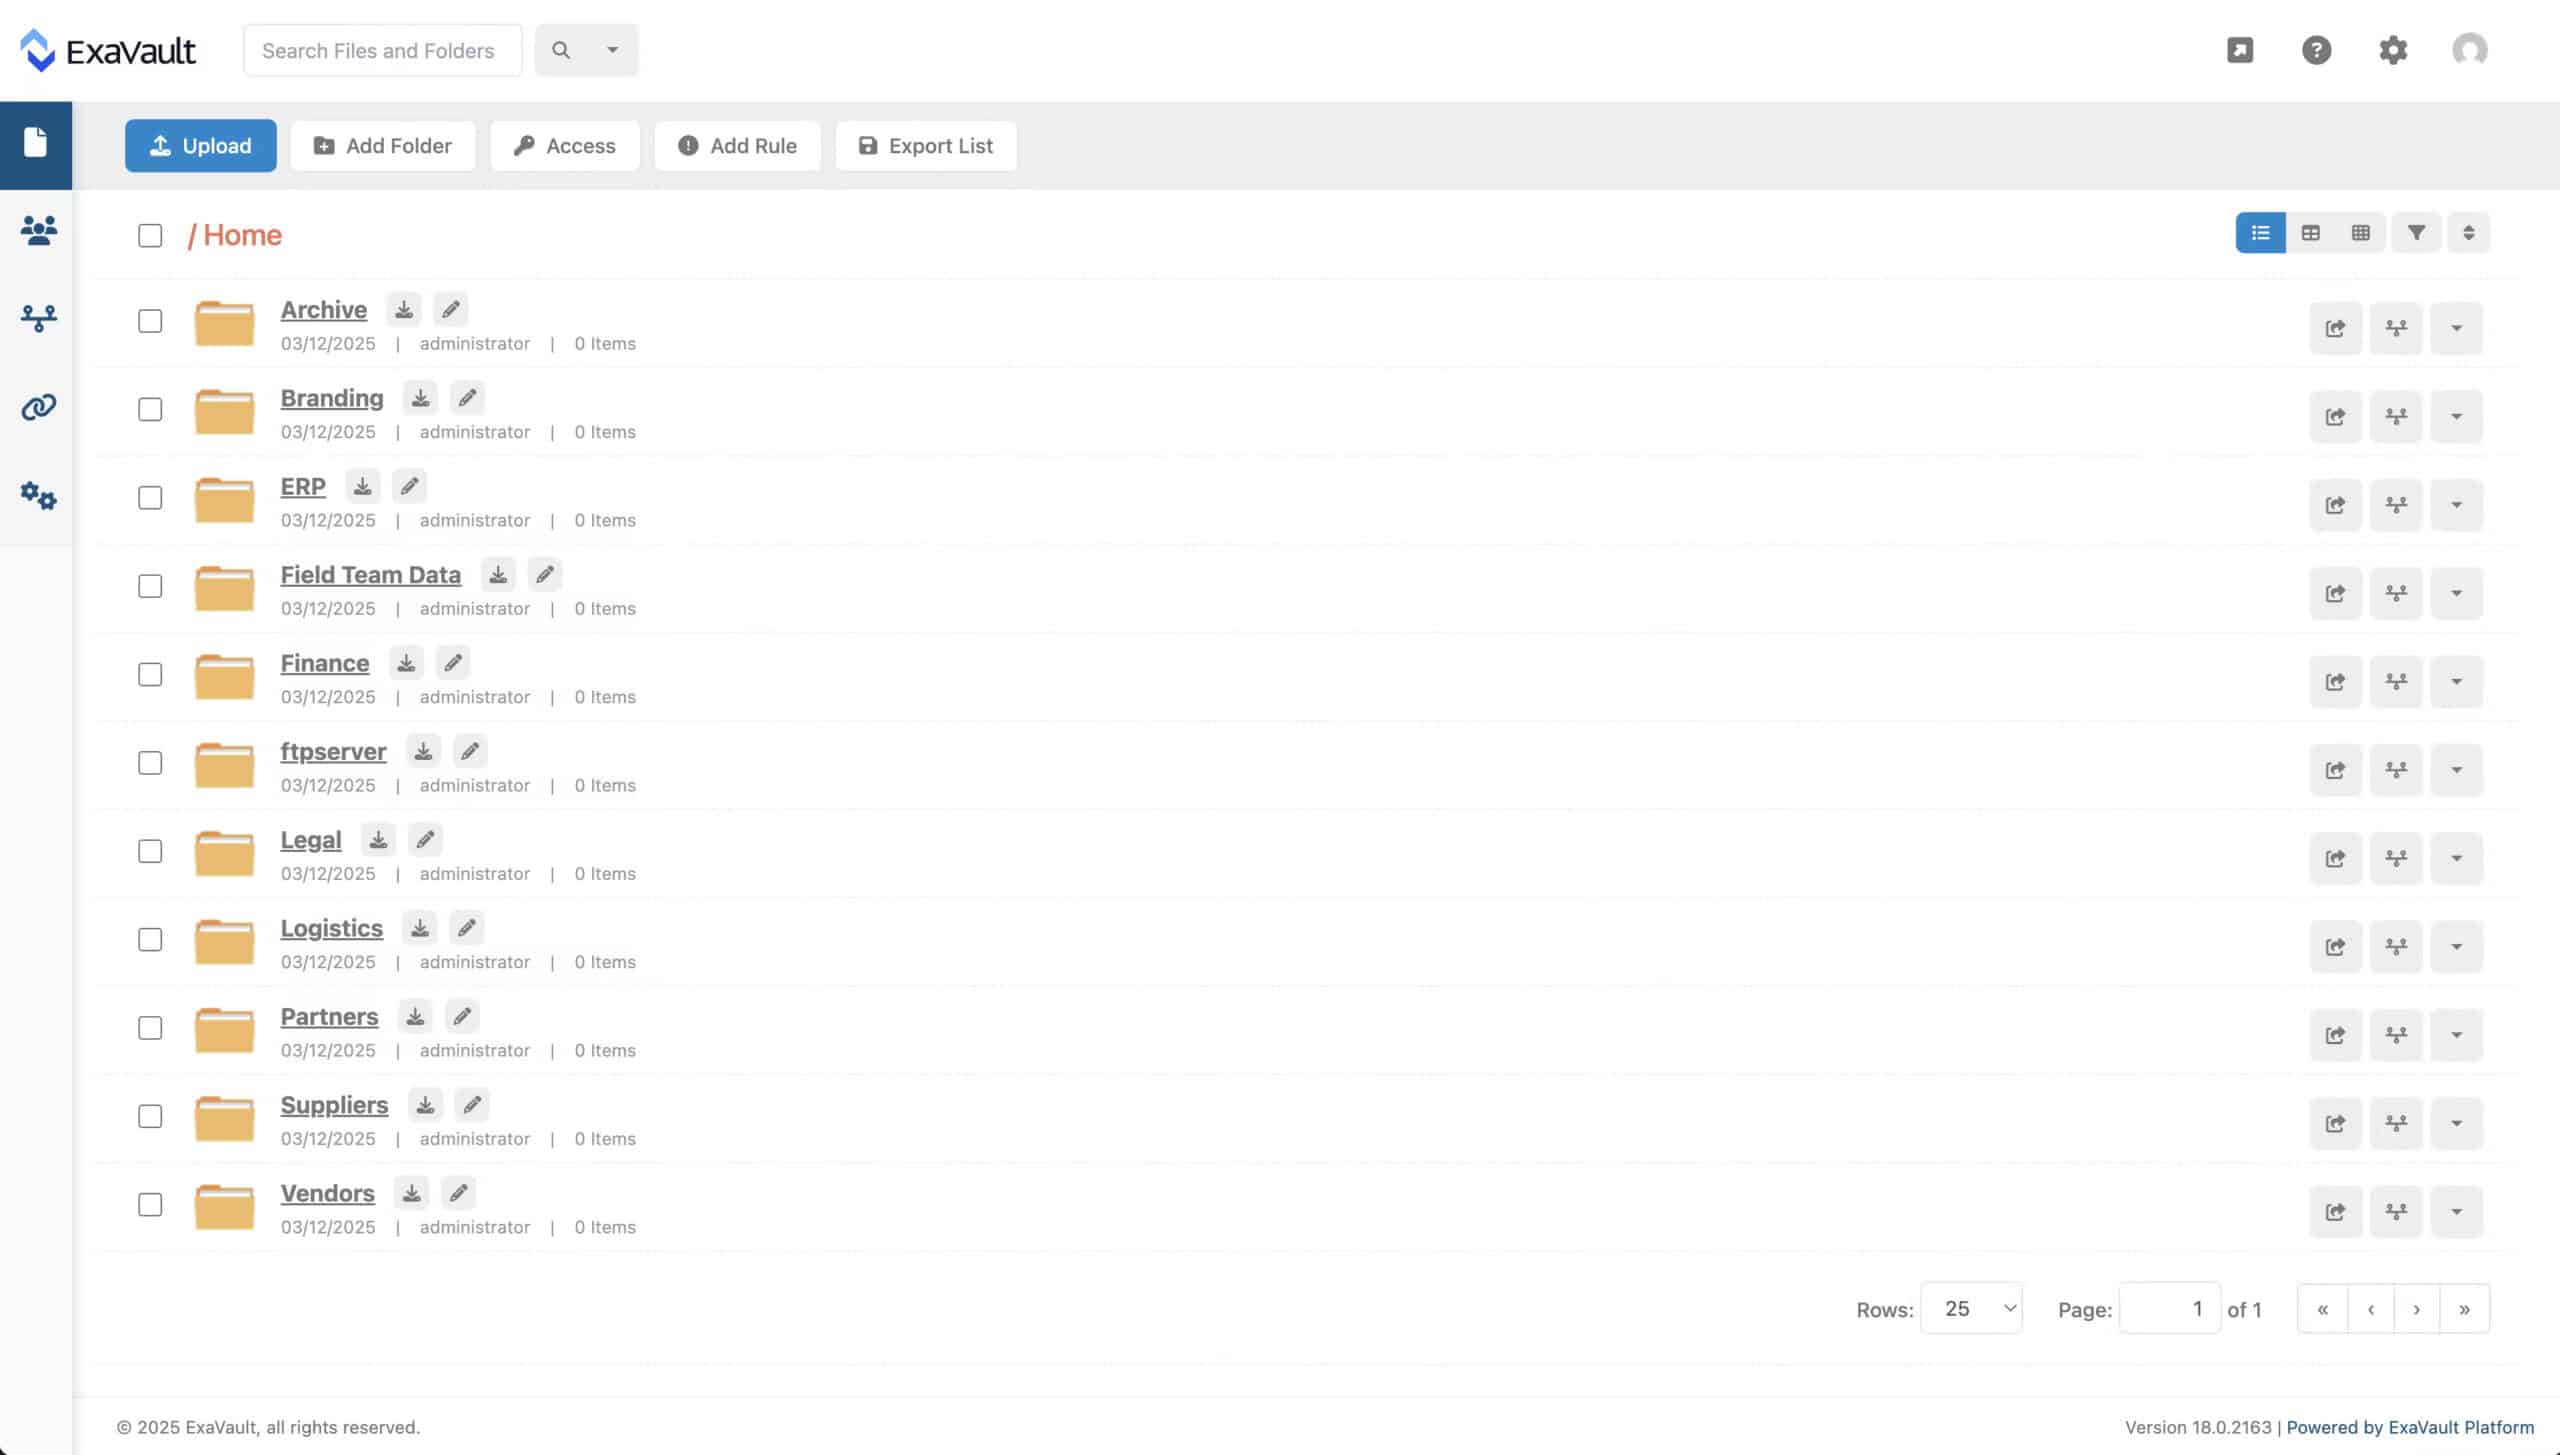Open the workflows icon in the sidebar
This screenshot has height=1455, width=2560.
pyautogui.click(x=37, y=320)
